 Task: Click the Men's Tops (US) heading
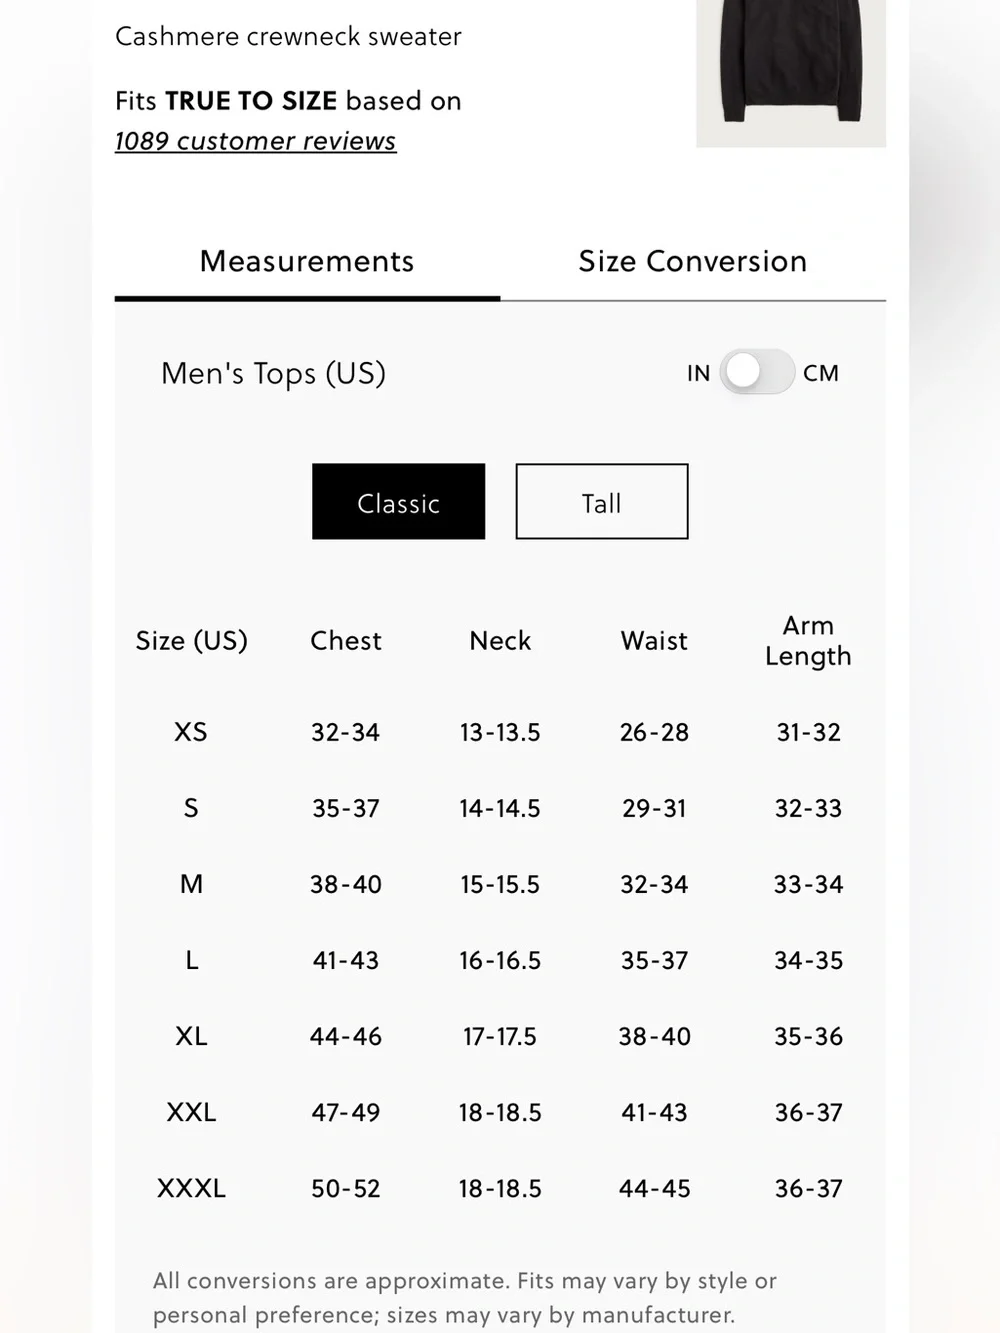point(273,374)
